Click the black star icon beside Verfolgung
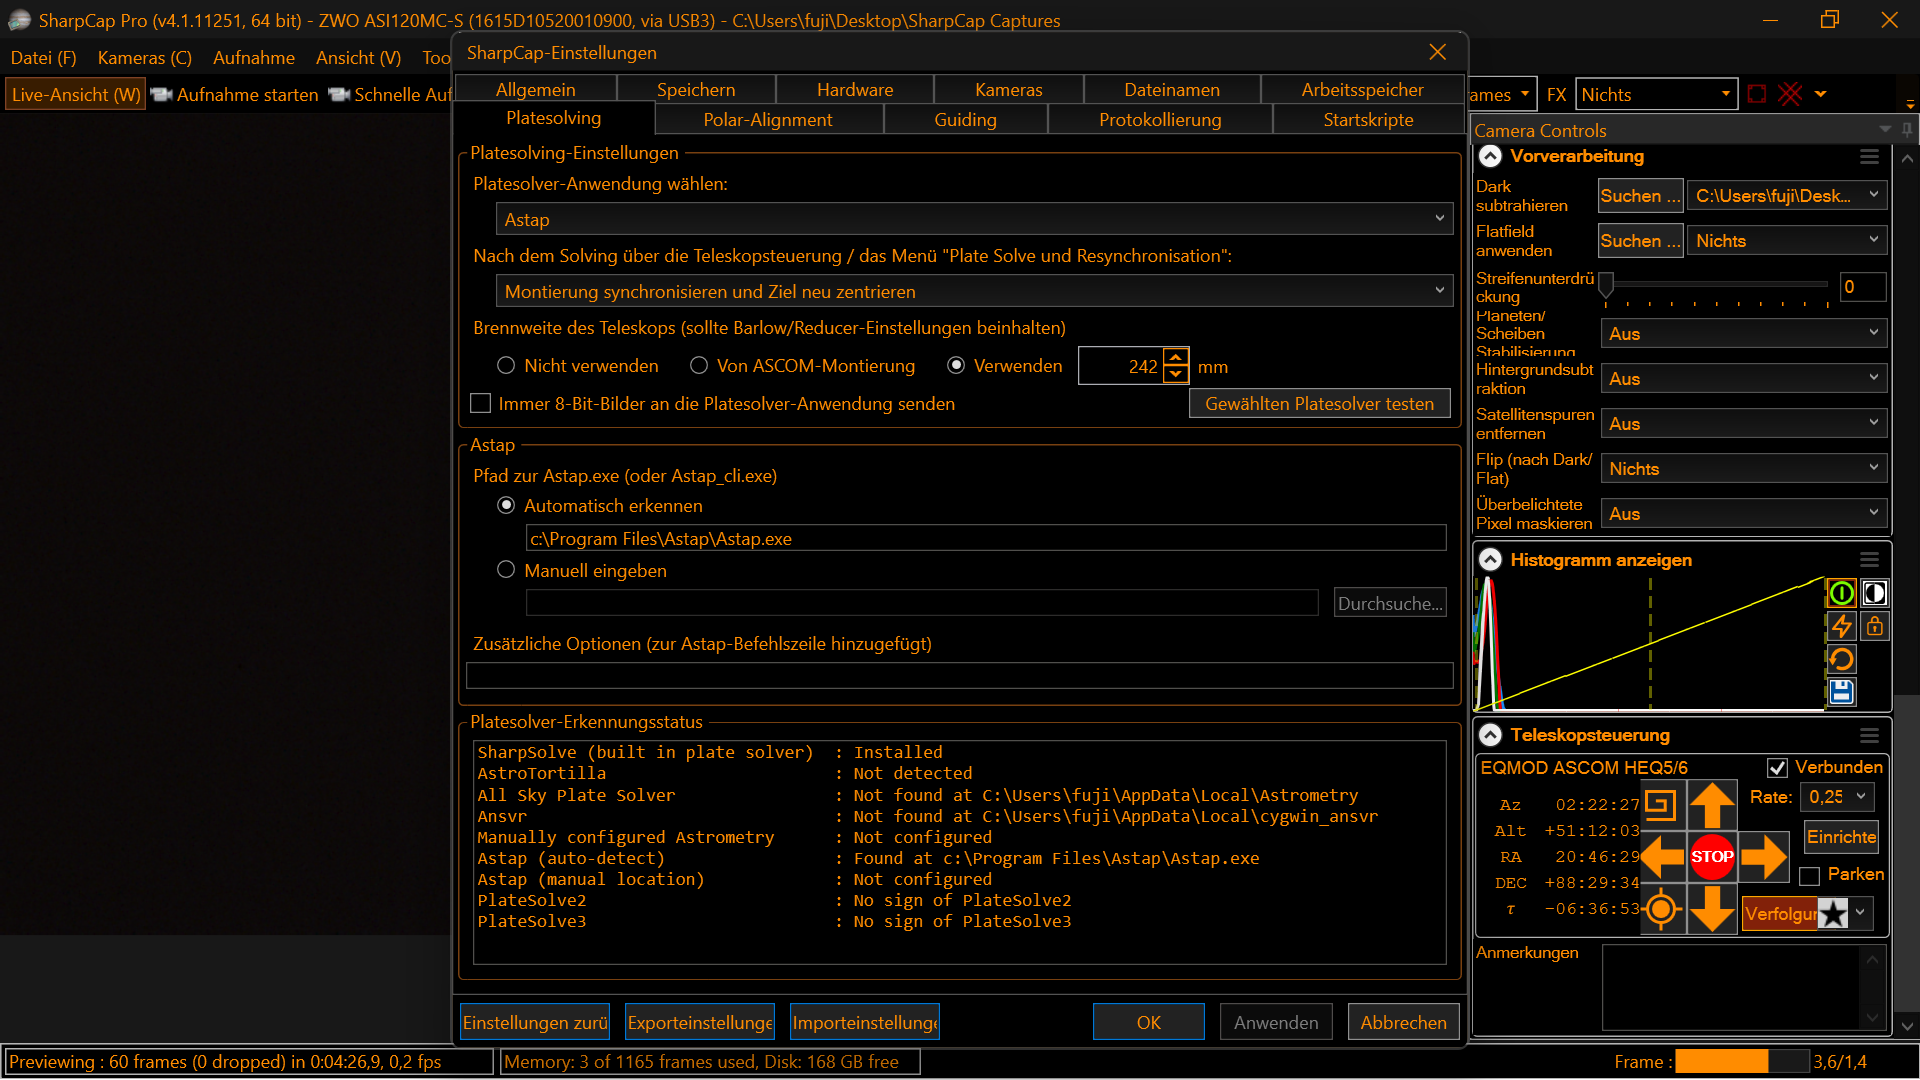This screenshot has width=1920, height=1080. click(1833, 913)
